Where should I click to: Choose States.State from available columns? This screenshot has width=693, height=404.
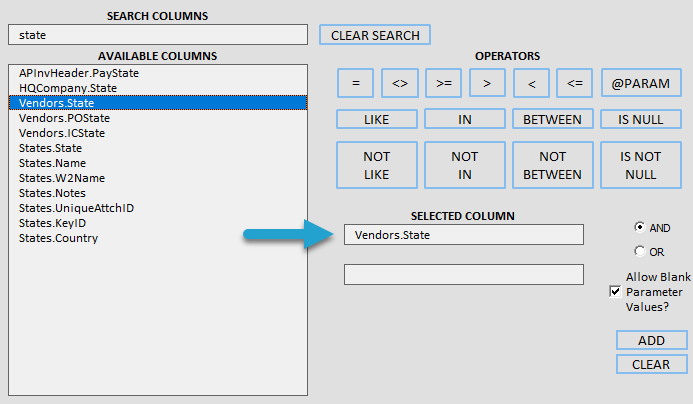(158, 148)
